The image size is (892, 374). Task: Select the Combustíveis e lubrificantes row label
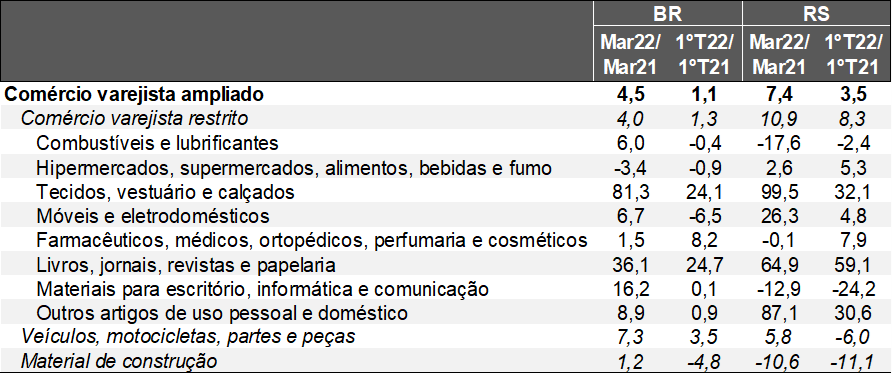coord(158,143)
